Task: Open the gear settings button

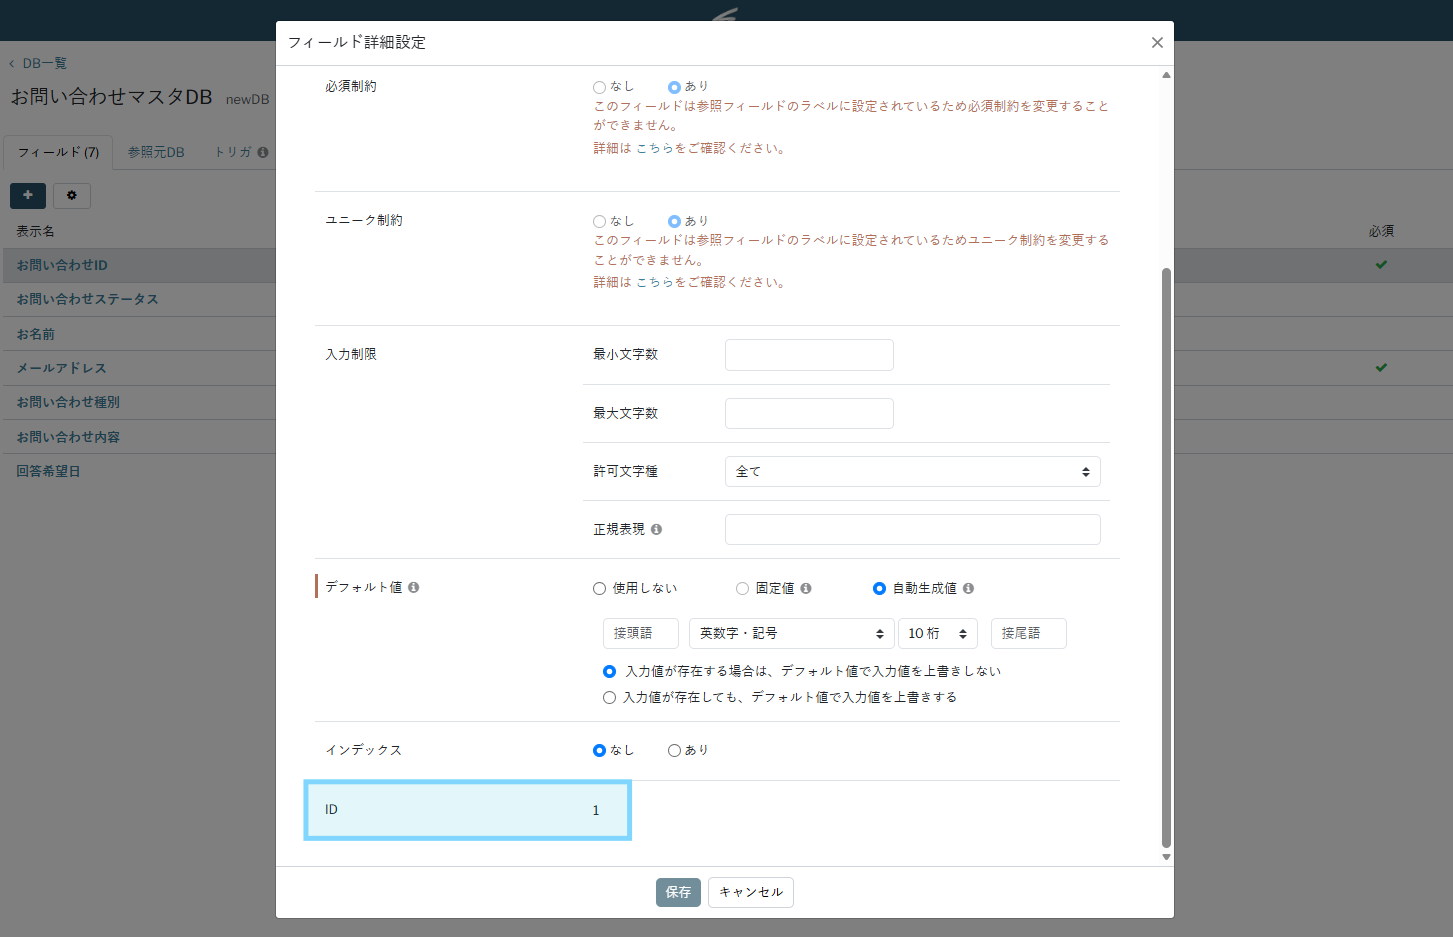Action: tap(72, 195)
